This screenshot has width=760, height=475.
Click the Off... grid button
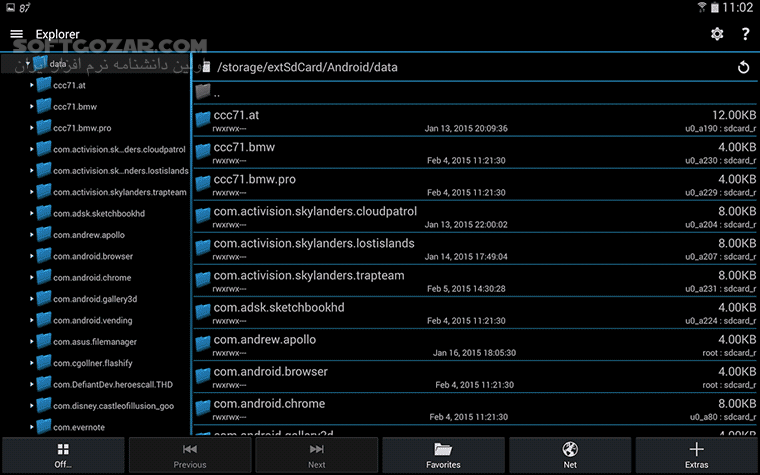pos(63,455)
